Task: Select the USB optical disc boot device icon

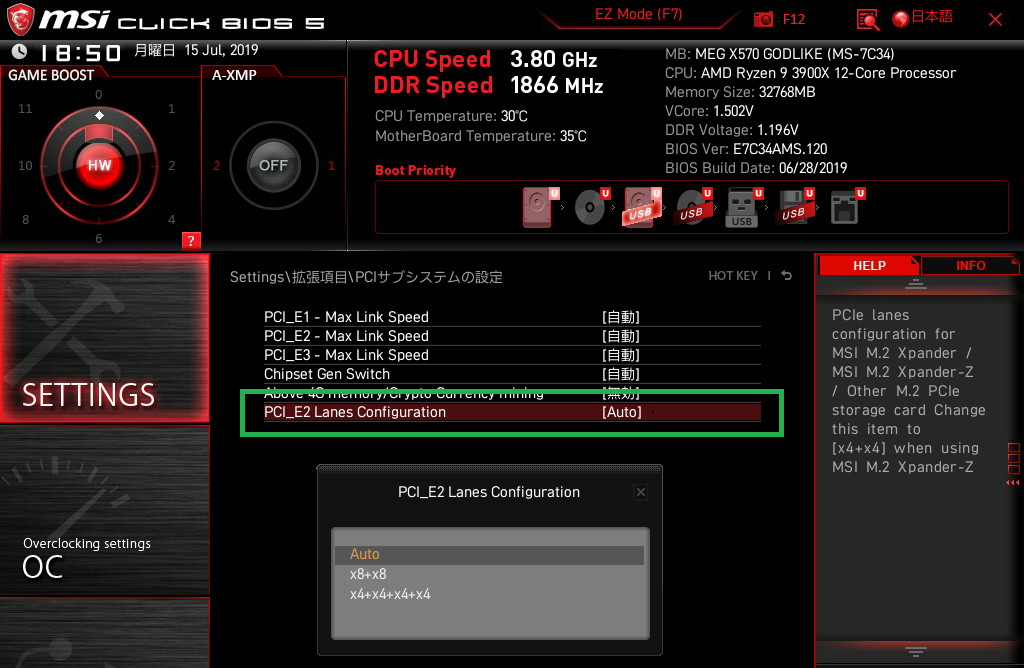Action: click(692, 208)
